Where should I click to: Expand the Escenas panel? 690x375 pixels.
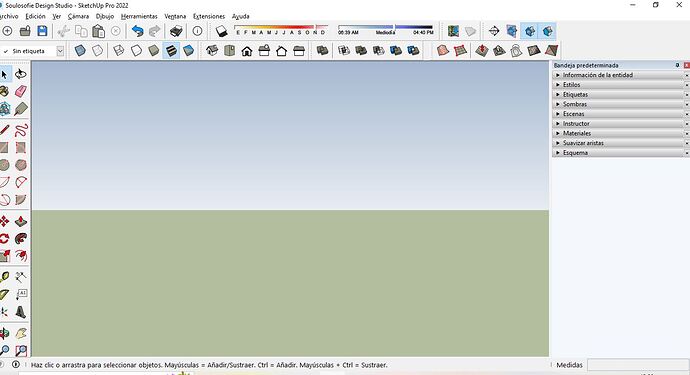pyautogui.click(x=620, y=114)
